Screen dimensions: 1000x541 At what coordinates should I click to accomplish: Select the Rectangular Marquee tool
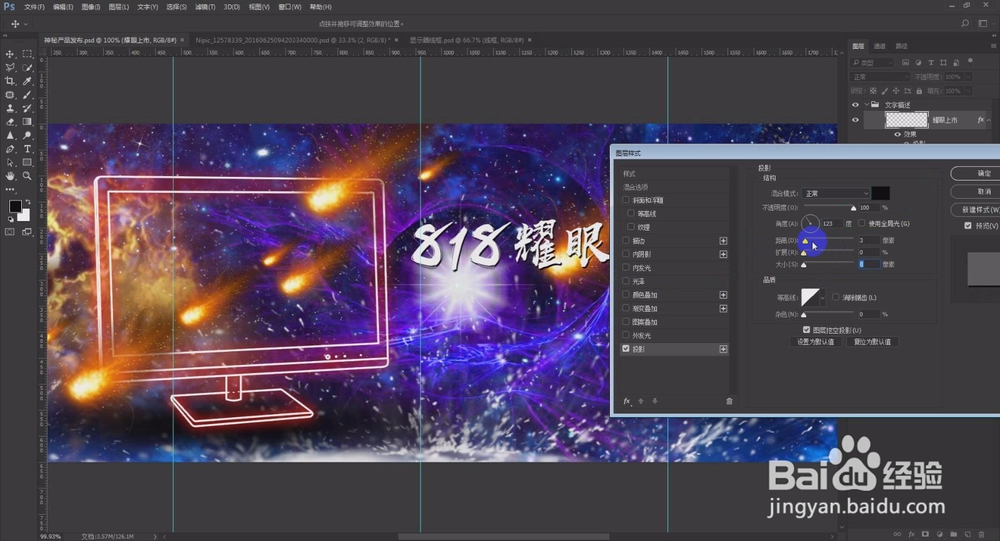coord(27,54)
